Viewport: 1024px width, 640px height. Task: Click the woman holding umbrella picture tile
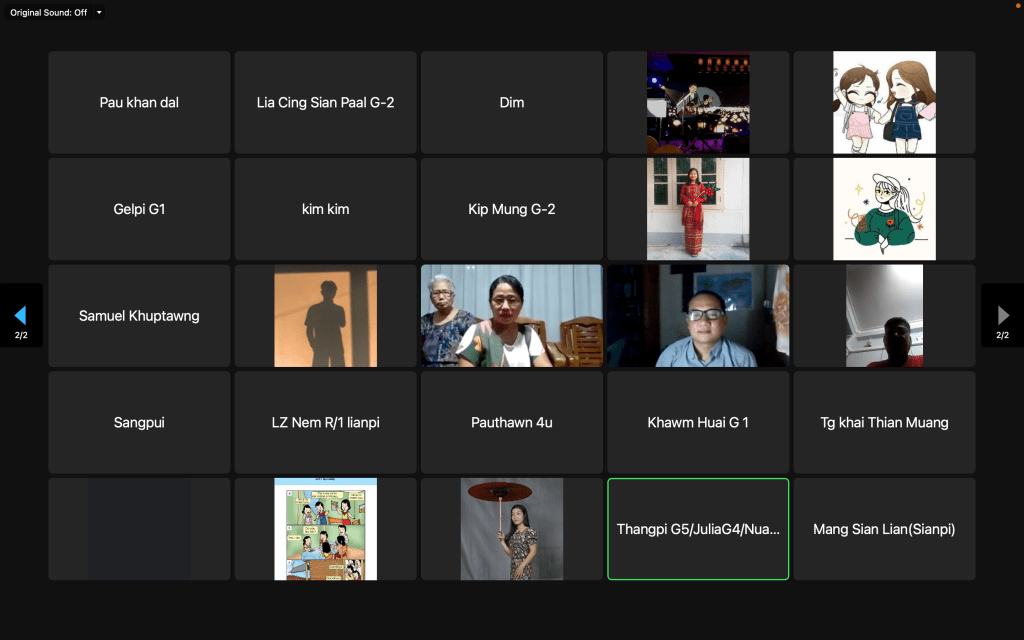coord(511,529)
